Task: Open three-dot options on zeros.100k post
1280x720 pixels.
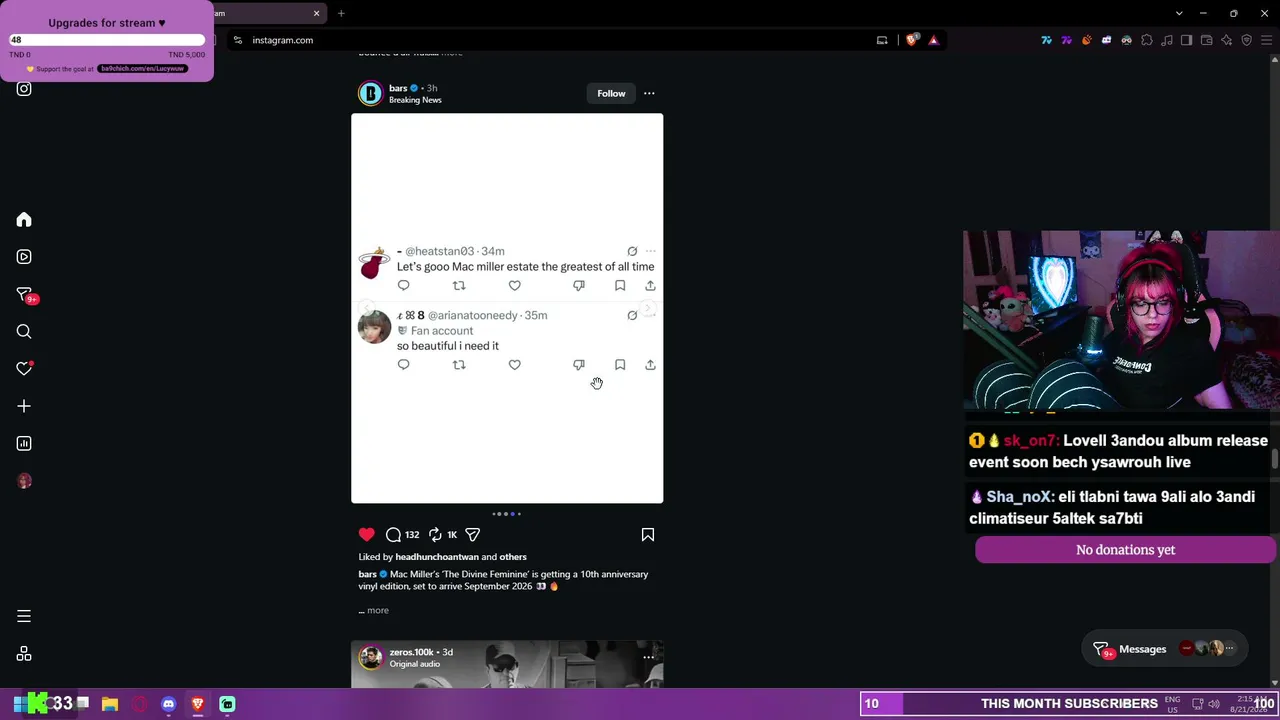Action: point(649,657)
